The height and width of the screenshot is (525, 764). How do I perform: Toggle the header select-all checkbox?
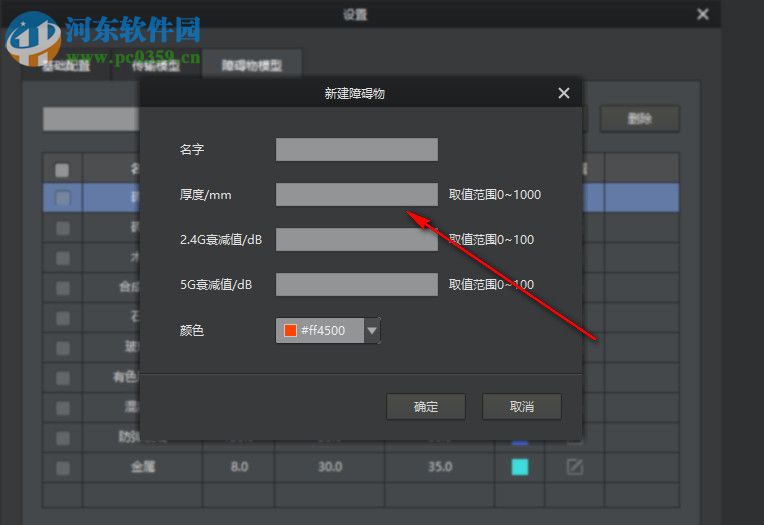tap(62, 170)
